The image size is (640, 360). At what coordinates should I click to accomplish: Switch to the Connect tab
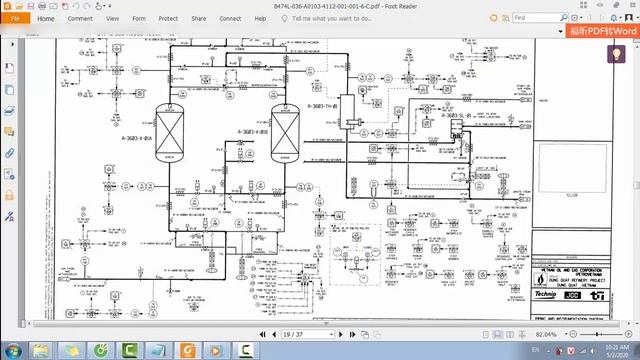click(x=230, y=18)
